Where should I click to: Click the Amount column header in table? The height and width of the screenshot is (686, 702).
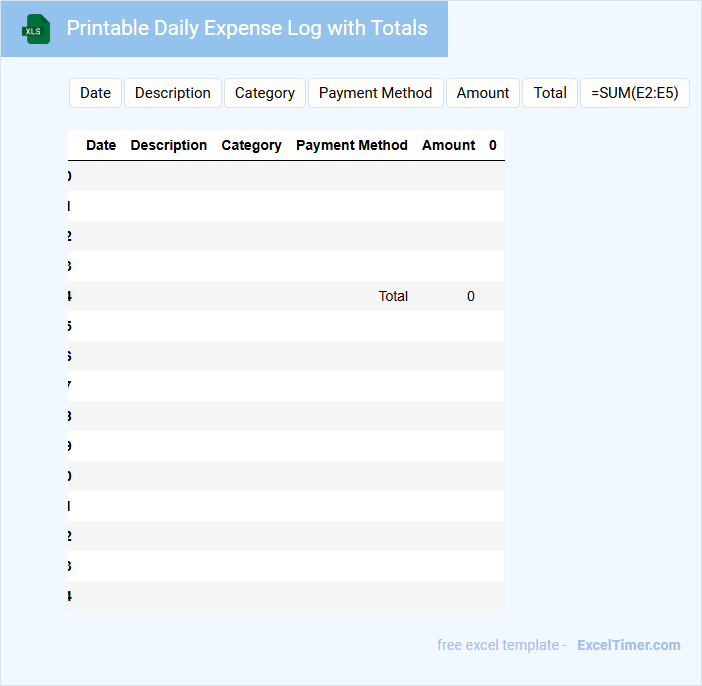449,145
